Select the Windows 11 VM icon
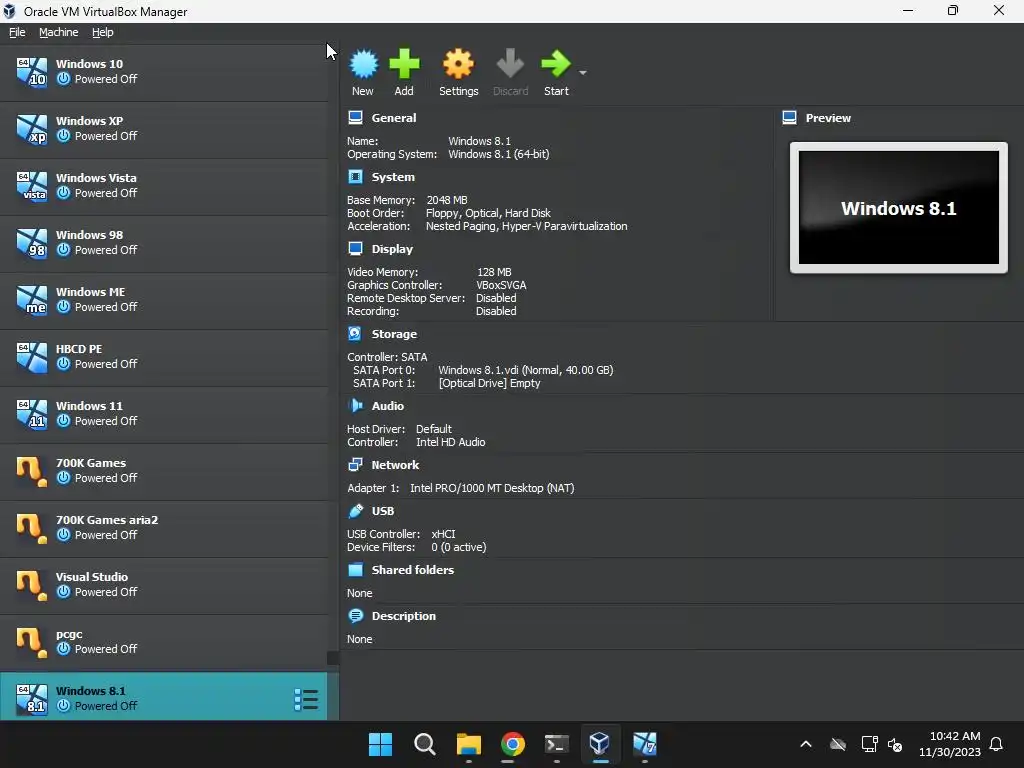Image resolution: width=1024 pixels, height=768 pixels. (x=31, y=414)
